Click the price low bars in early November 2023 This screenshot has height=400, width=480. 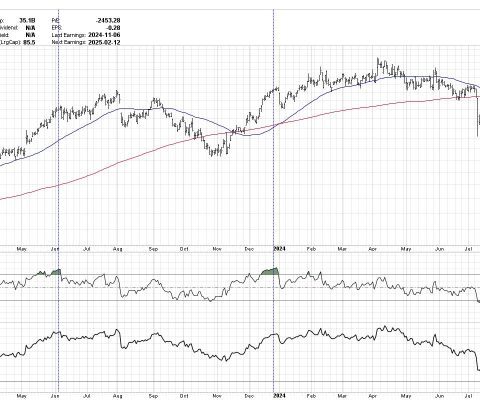pyautogui.click(x=217, y=150)
